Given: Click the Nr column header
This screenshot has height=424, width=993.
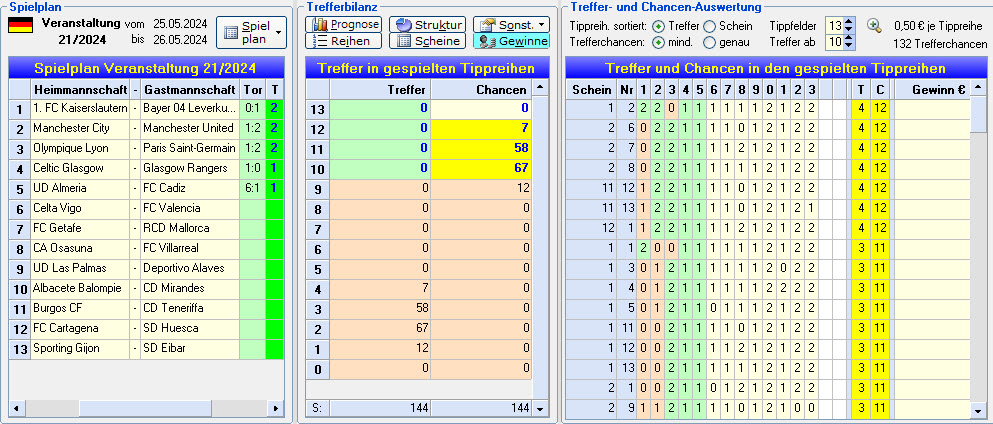Looking at the screenshot, I should (626, 89).
